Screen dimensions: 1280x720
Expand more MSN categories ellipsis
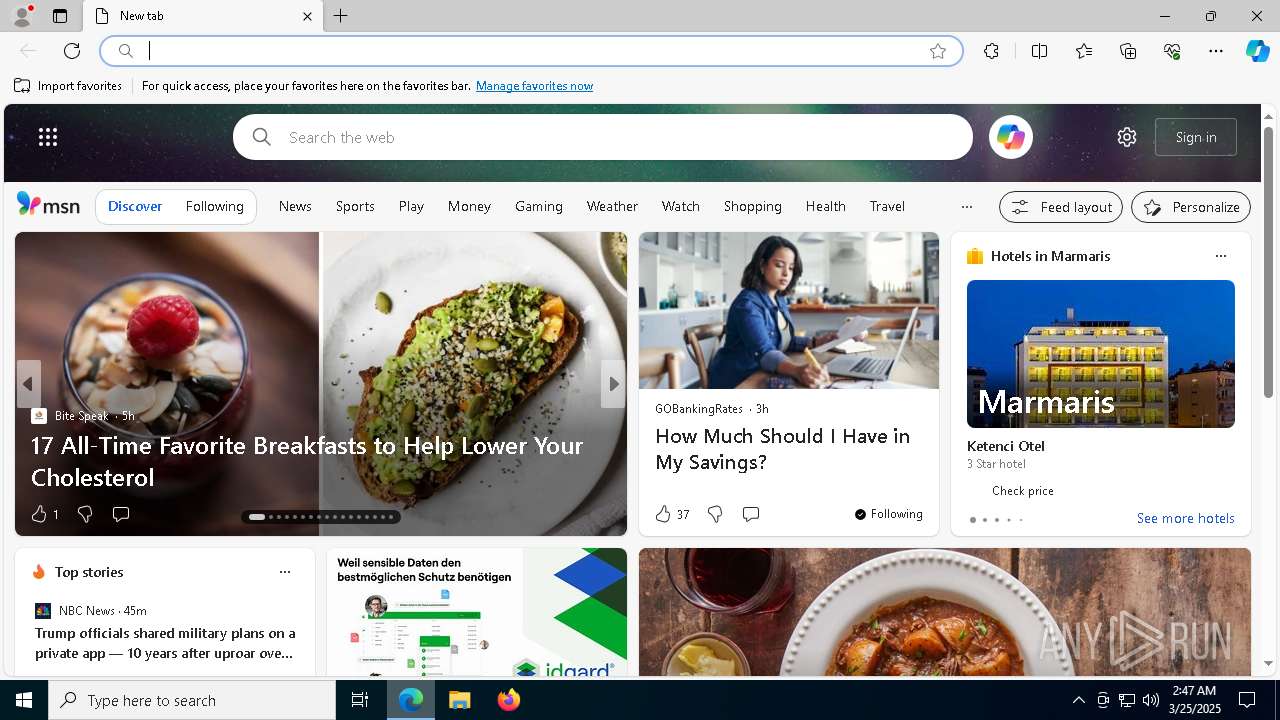pyautogui.click(x=966, y=207)
